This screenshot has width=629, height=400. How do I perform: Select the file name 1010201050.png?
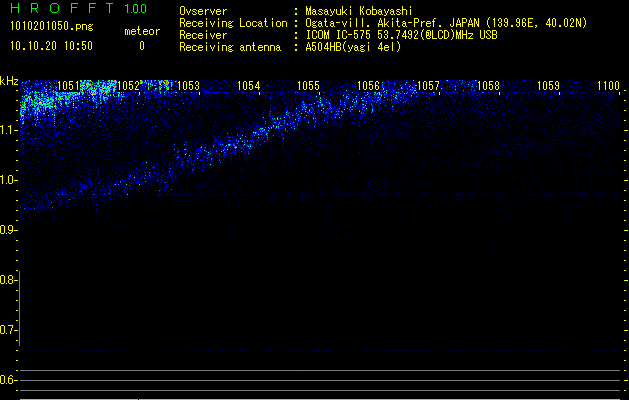point(52,27)
